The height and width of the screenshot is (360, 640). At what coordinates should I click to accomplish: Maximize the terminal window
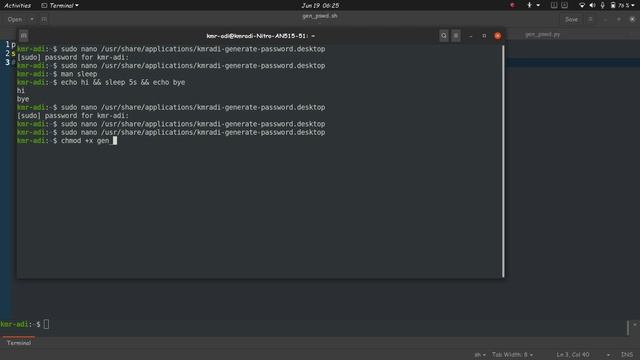(x=484, y=36)
